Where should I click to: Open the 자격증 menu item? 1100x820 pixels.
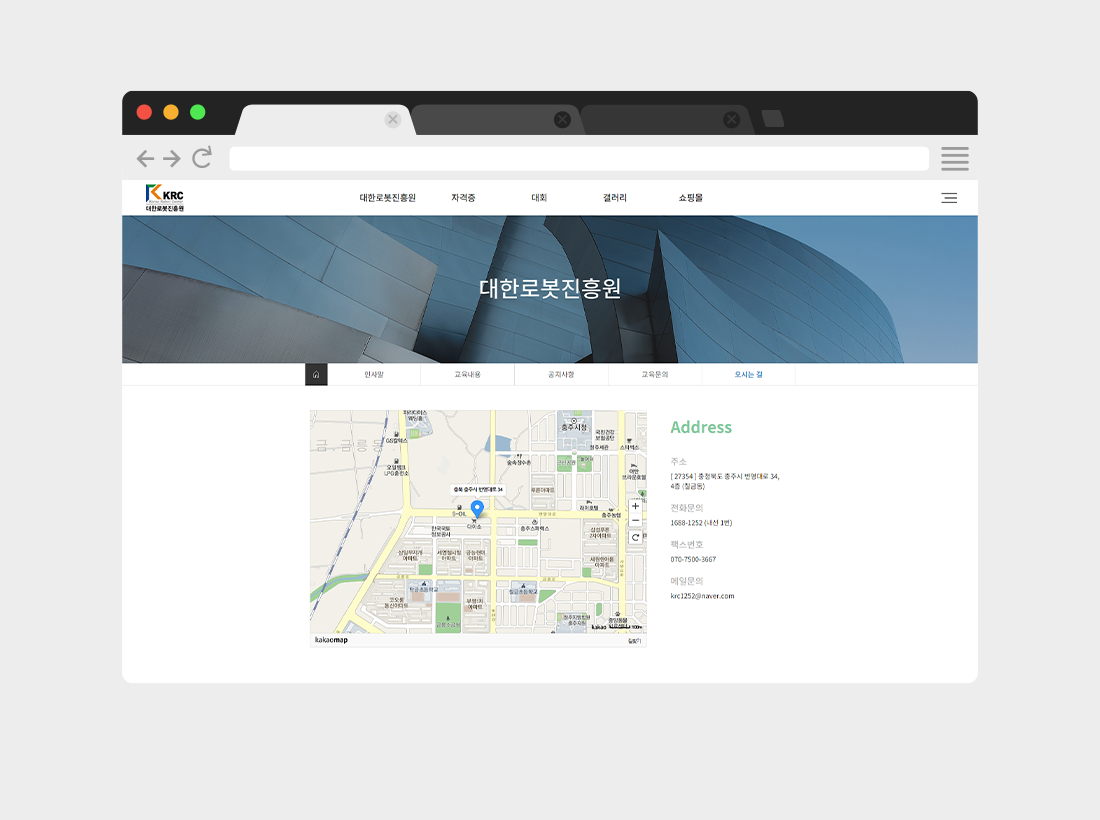(x=463, y=198)
